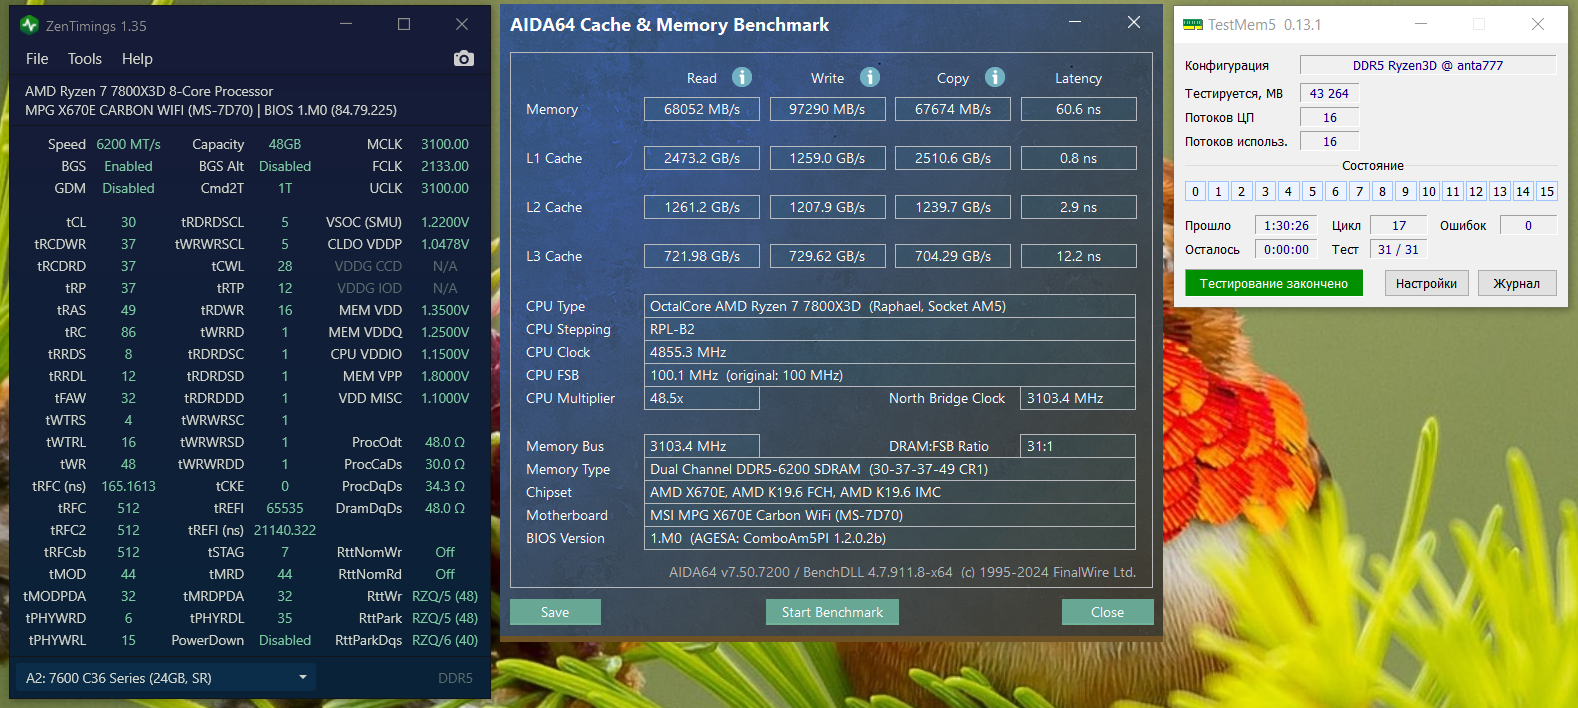The height and width of the screenshot is (708, 1578).
Task: Click Осталось remaining time 0:00:00
Action: [x=1286, y=249]
